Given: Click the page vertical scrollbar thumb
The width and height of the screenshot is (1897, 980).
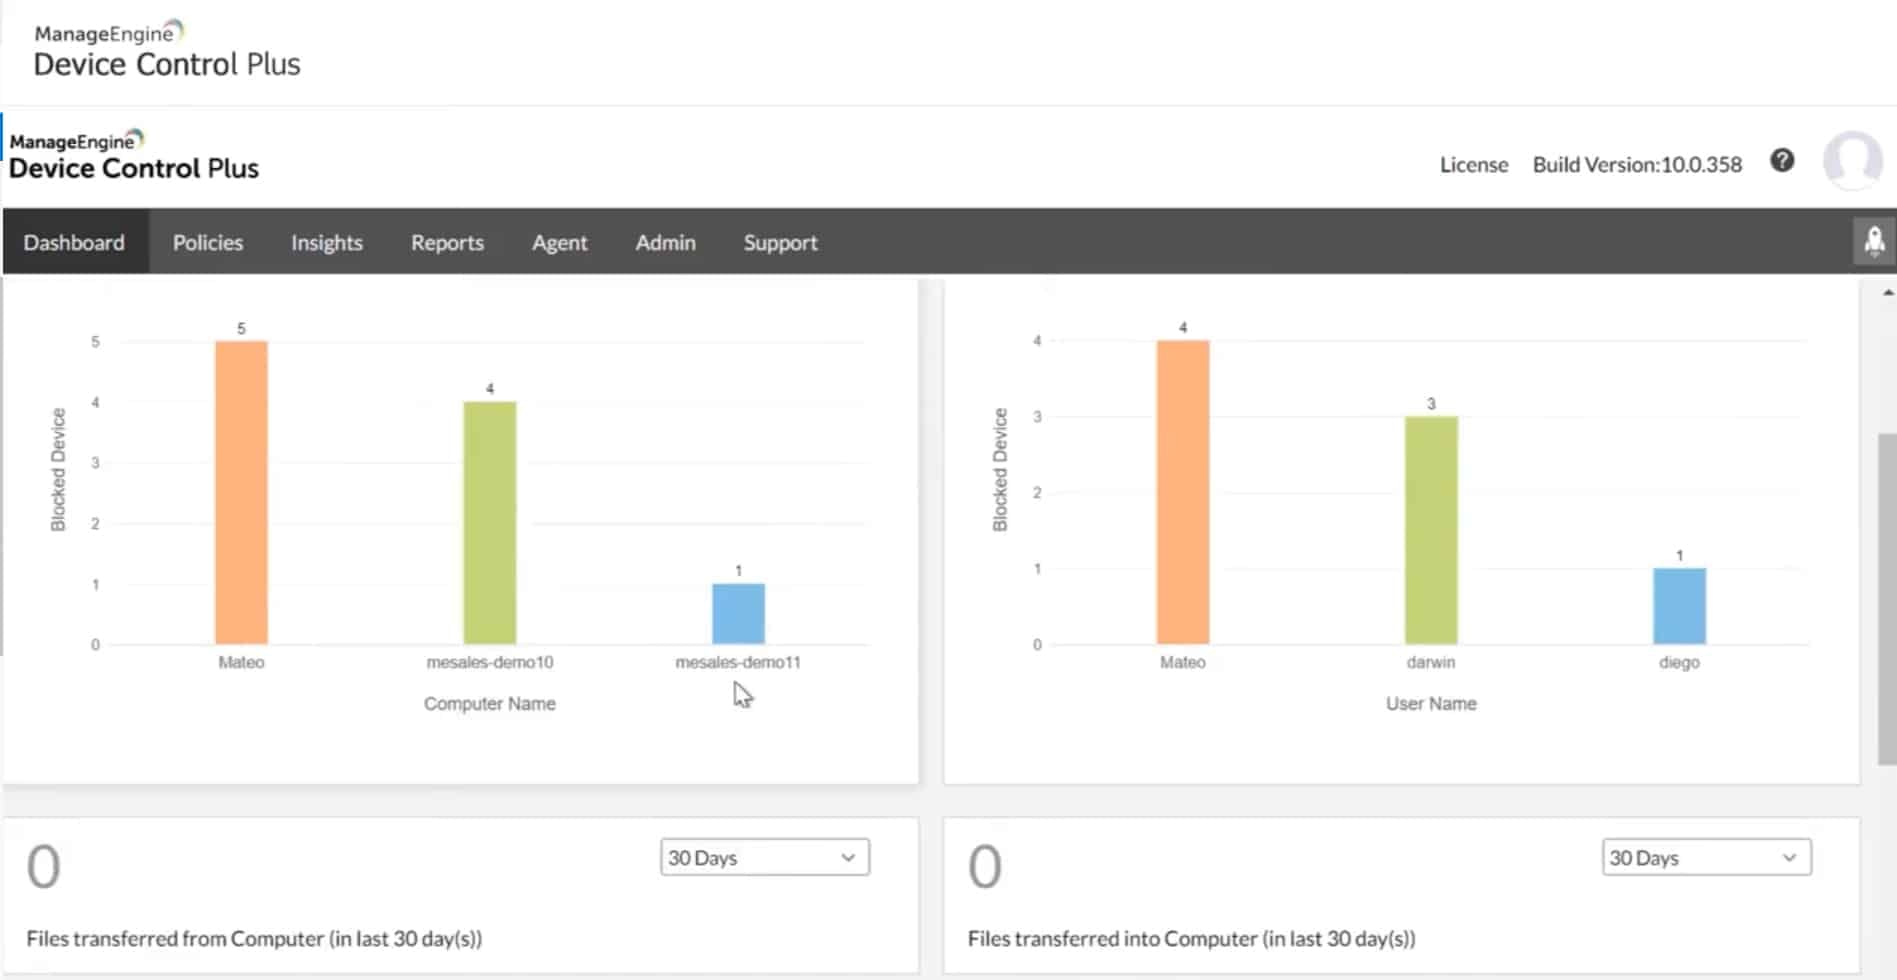Looking at the screenshot, I should point(1887,598).
